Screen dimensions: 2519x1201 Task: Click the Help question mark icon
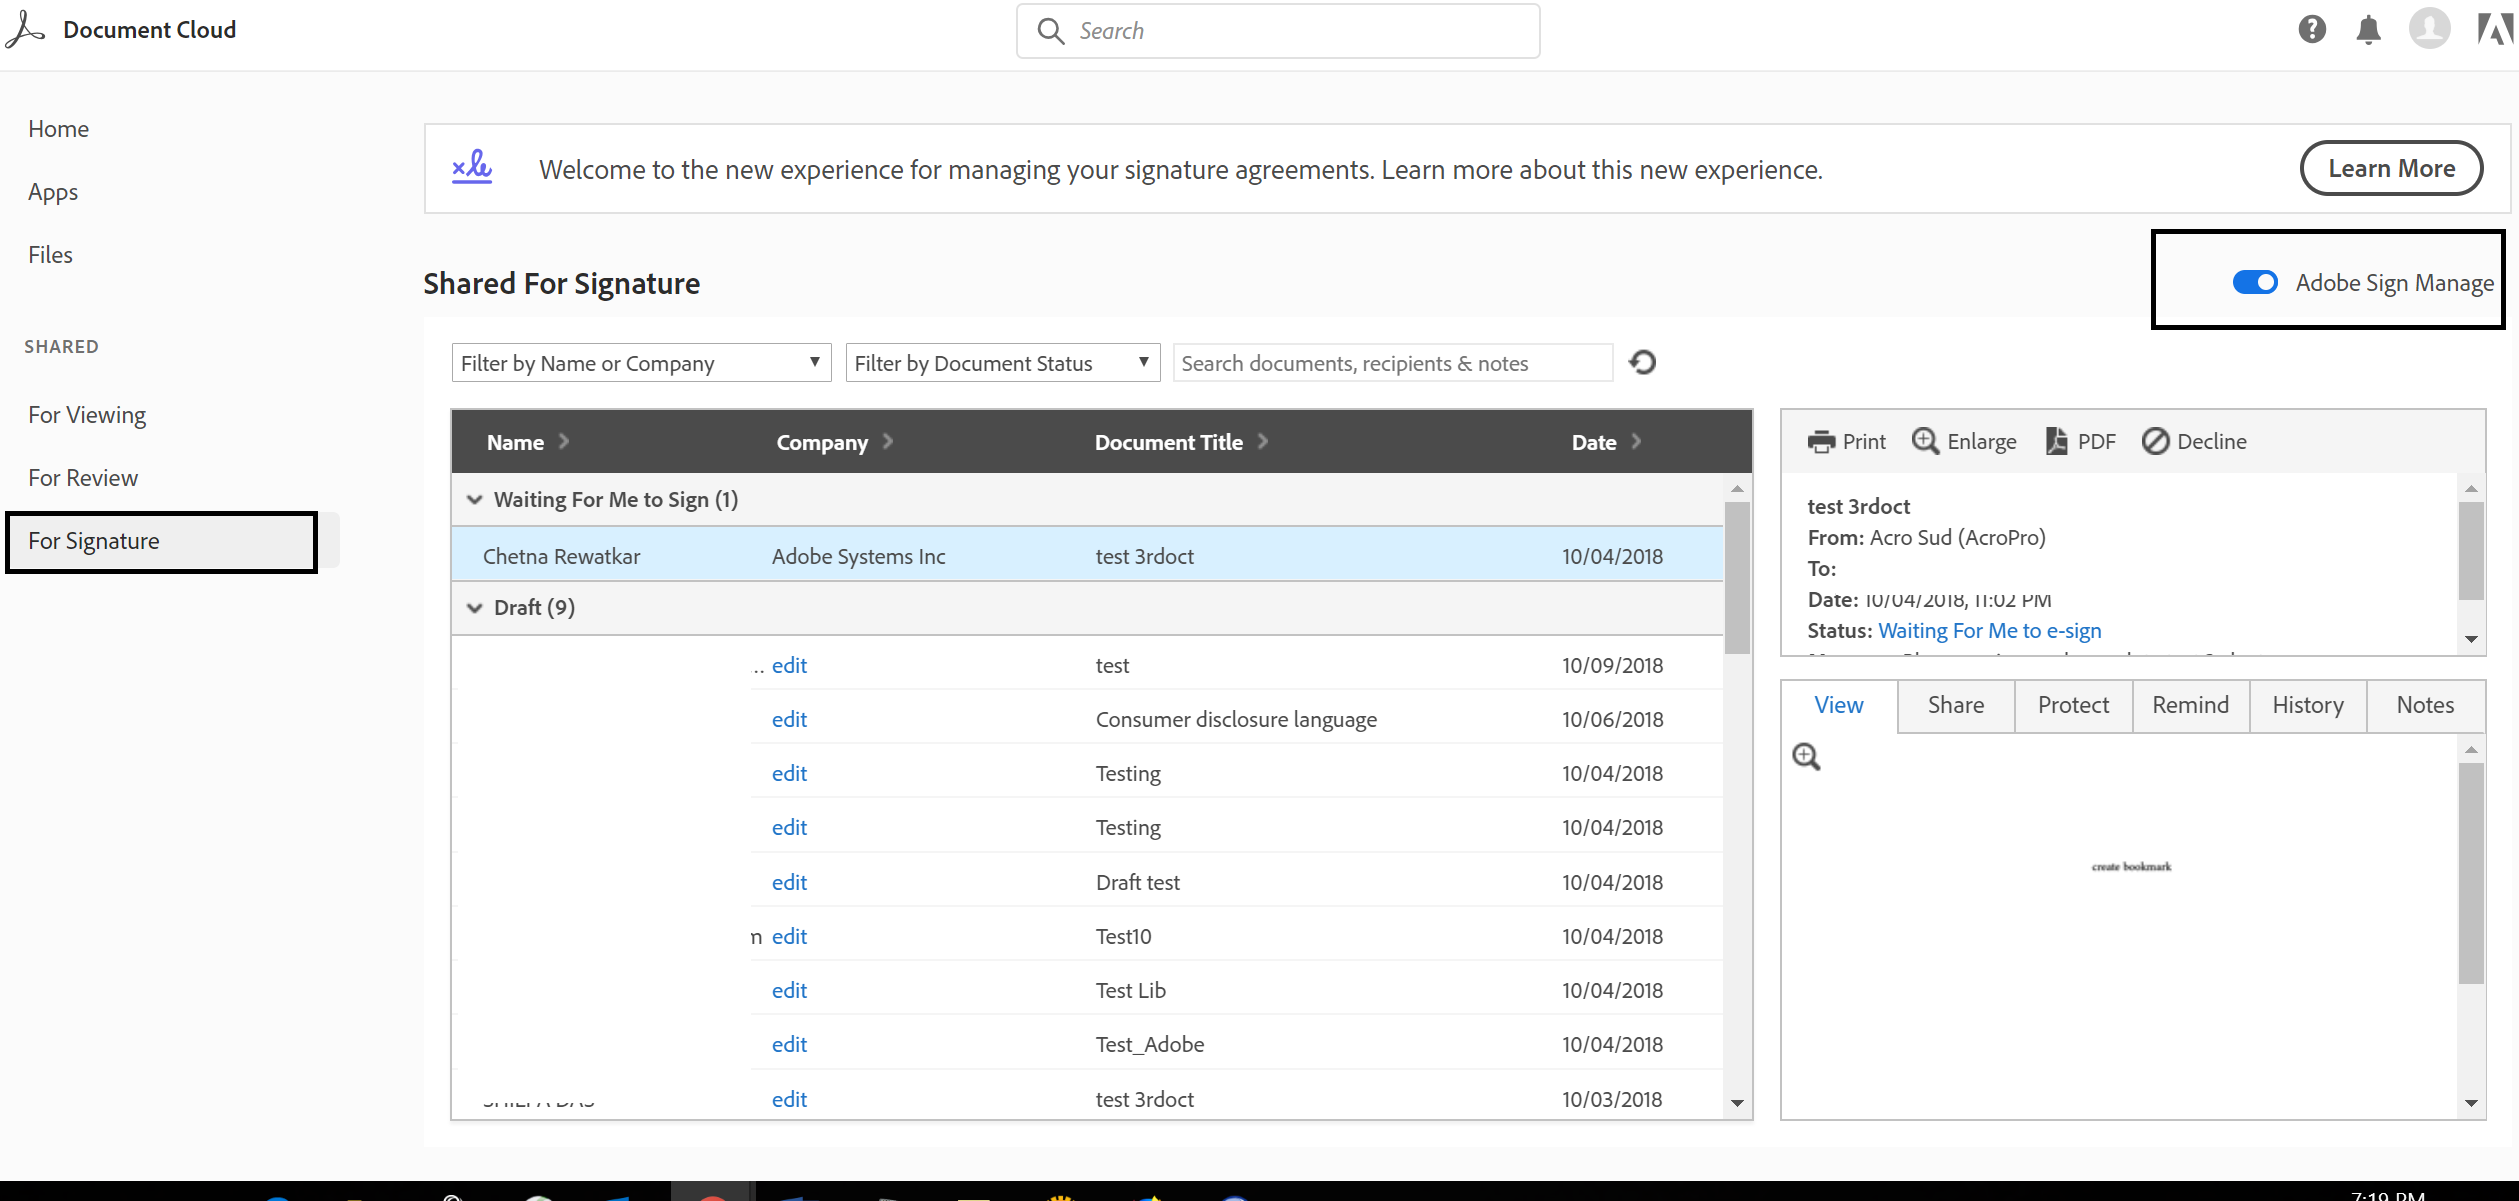coord(2310,28)
